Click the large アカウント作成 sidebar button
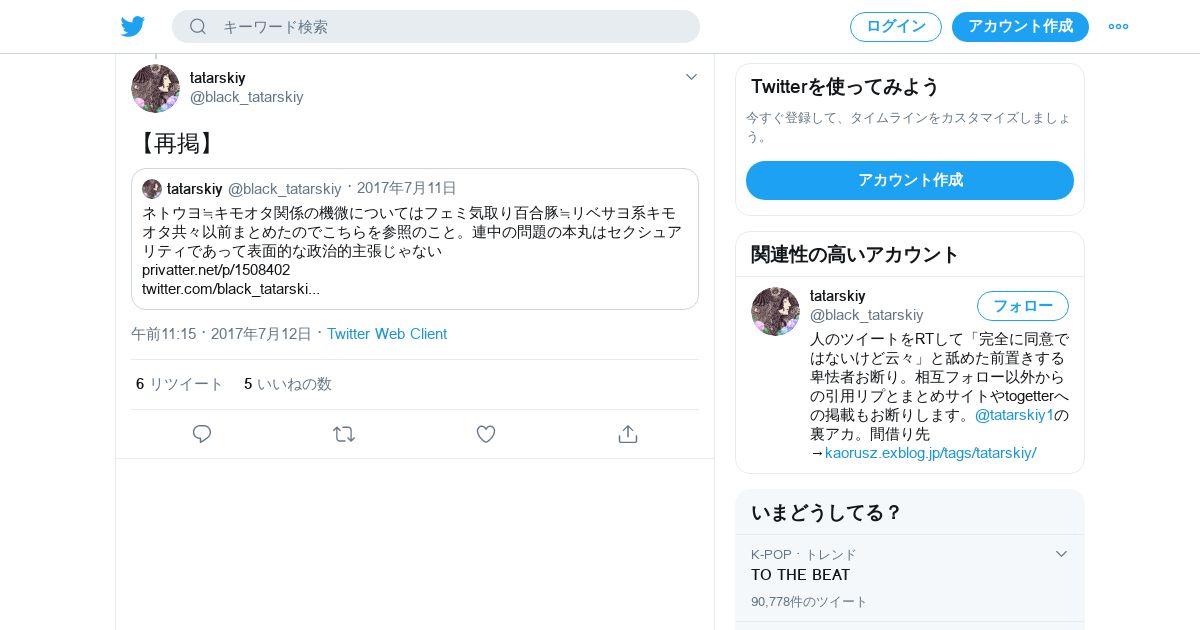This screenshot has width=1200, height=630. point(910,180)
